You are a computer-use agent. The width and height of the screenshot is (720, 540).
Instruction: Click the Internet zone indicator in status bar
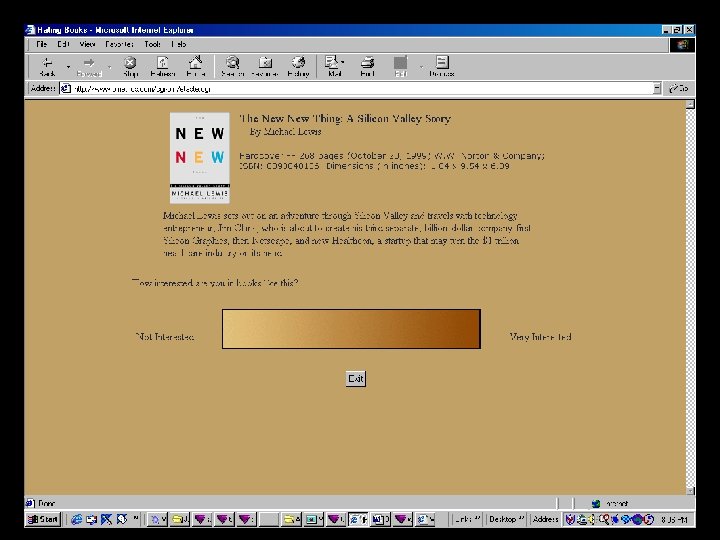(x=612, y=504)
